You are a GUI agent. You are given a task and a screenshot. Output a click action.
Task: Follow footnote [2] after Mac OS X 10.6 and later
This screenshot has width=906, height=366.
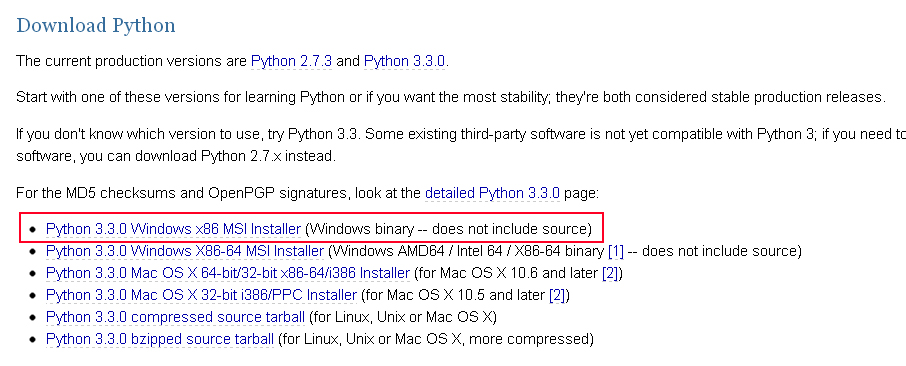[x=610, y=273]
